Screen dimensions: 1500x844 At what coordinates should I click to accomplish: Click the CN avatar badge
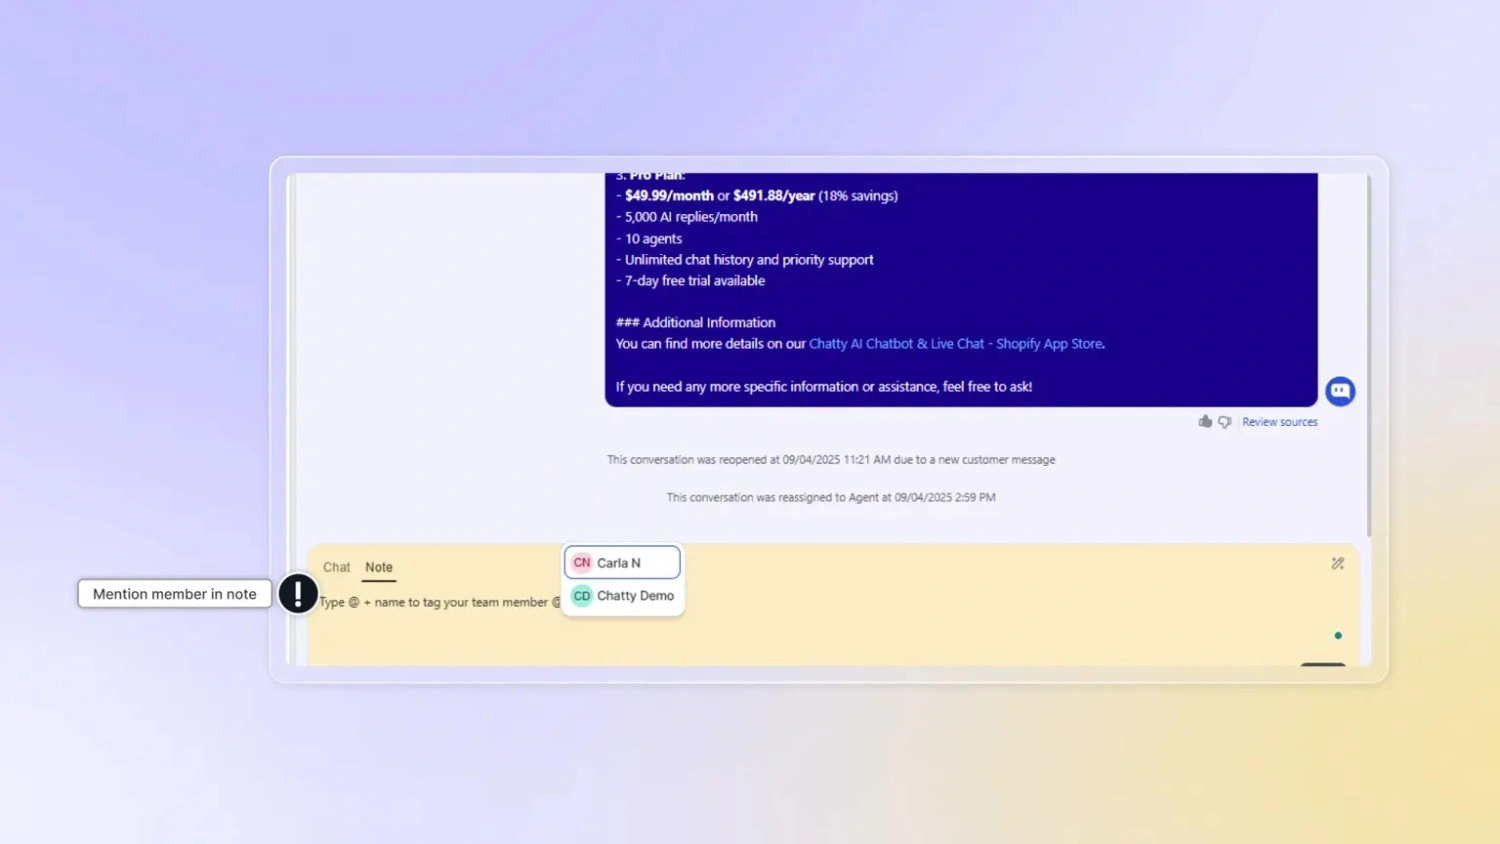point(582,563)
